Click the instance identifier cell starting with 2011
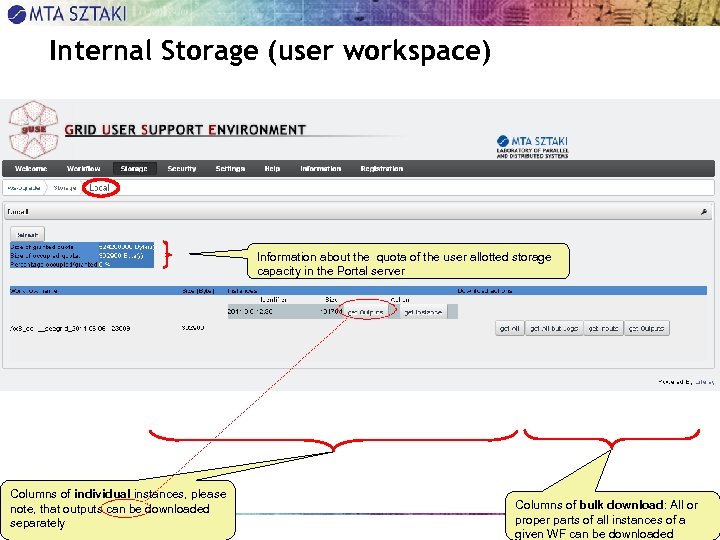Screen dimensions: 720x540 pos(250,311)
